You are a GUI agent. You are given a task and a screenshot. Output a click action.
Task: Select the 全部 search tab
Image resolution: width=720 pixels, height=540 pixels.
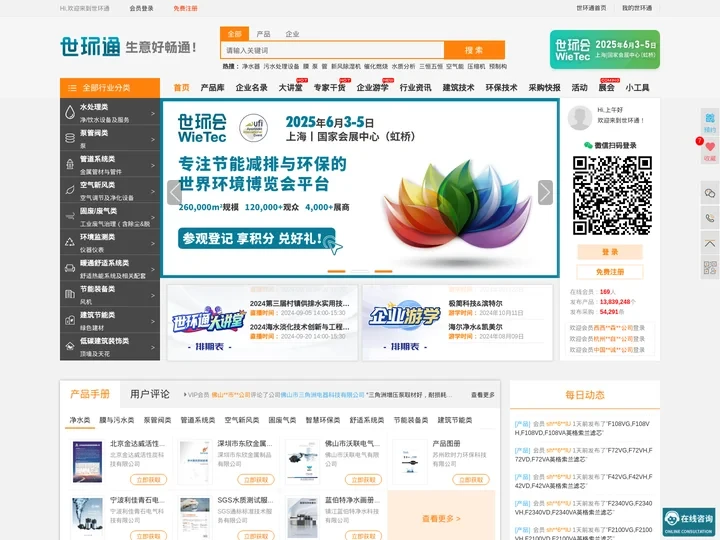tap(234, 34)
